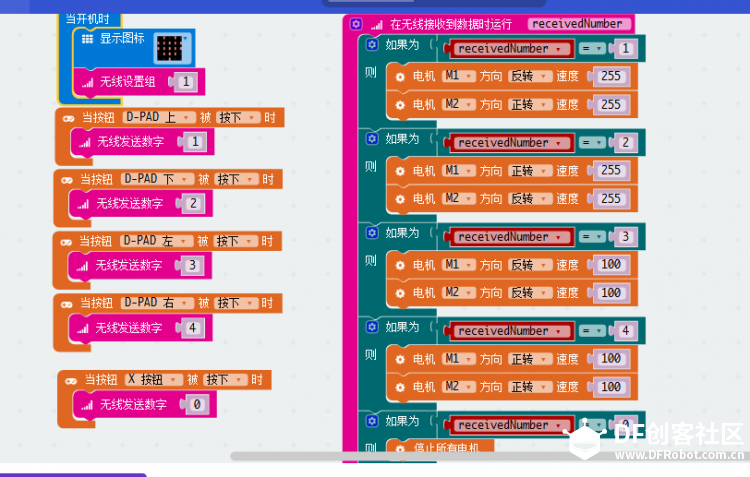Image resolution: width=750 pixels, height=477 pixels.
Task: Click radio group number field with value 1
Action: click(x=186, y=82)
